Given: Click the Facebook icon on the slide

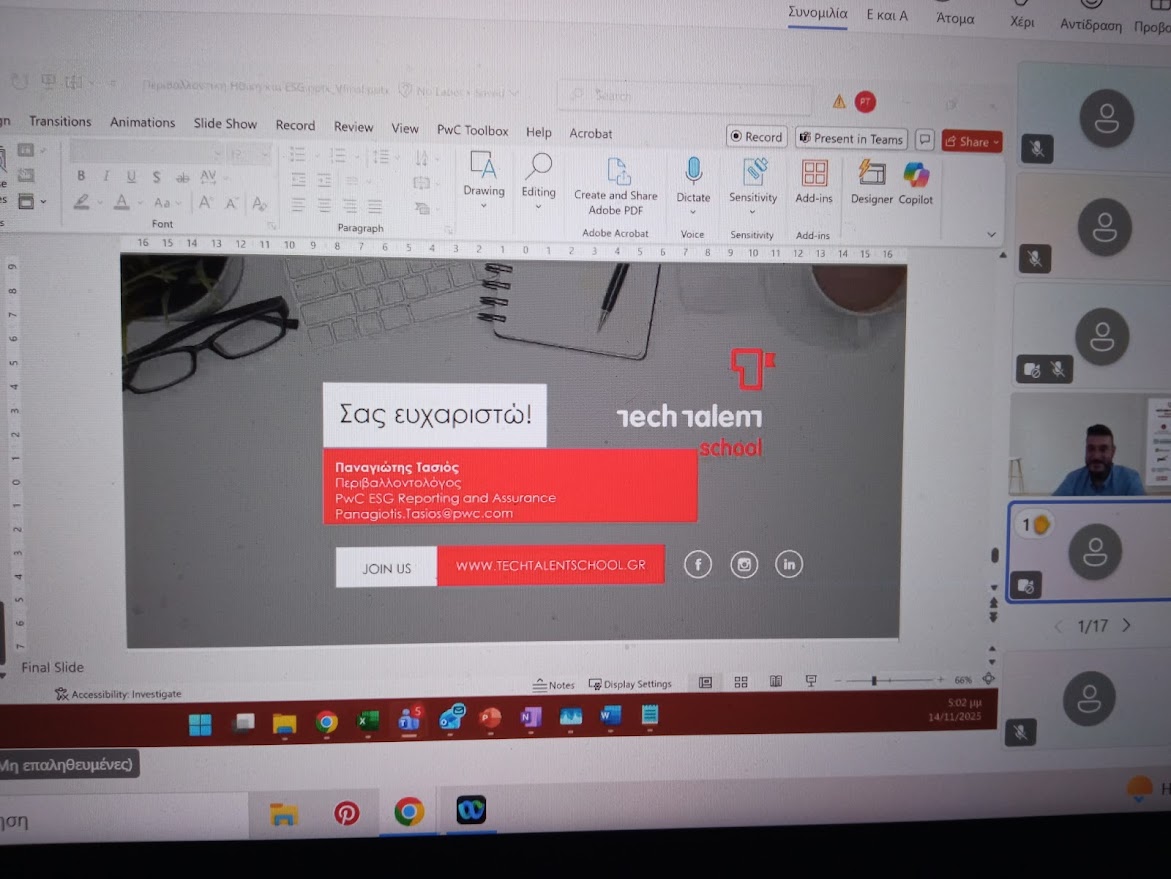Looking at the screenshot, I should [697, 565].
